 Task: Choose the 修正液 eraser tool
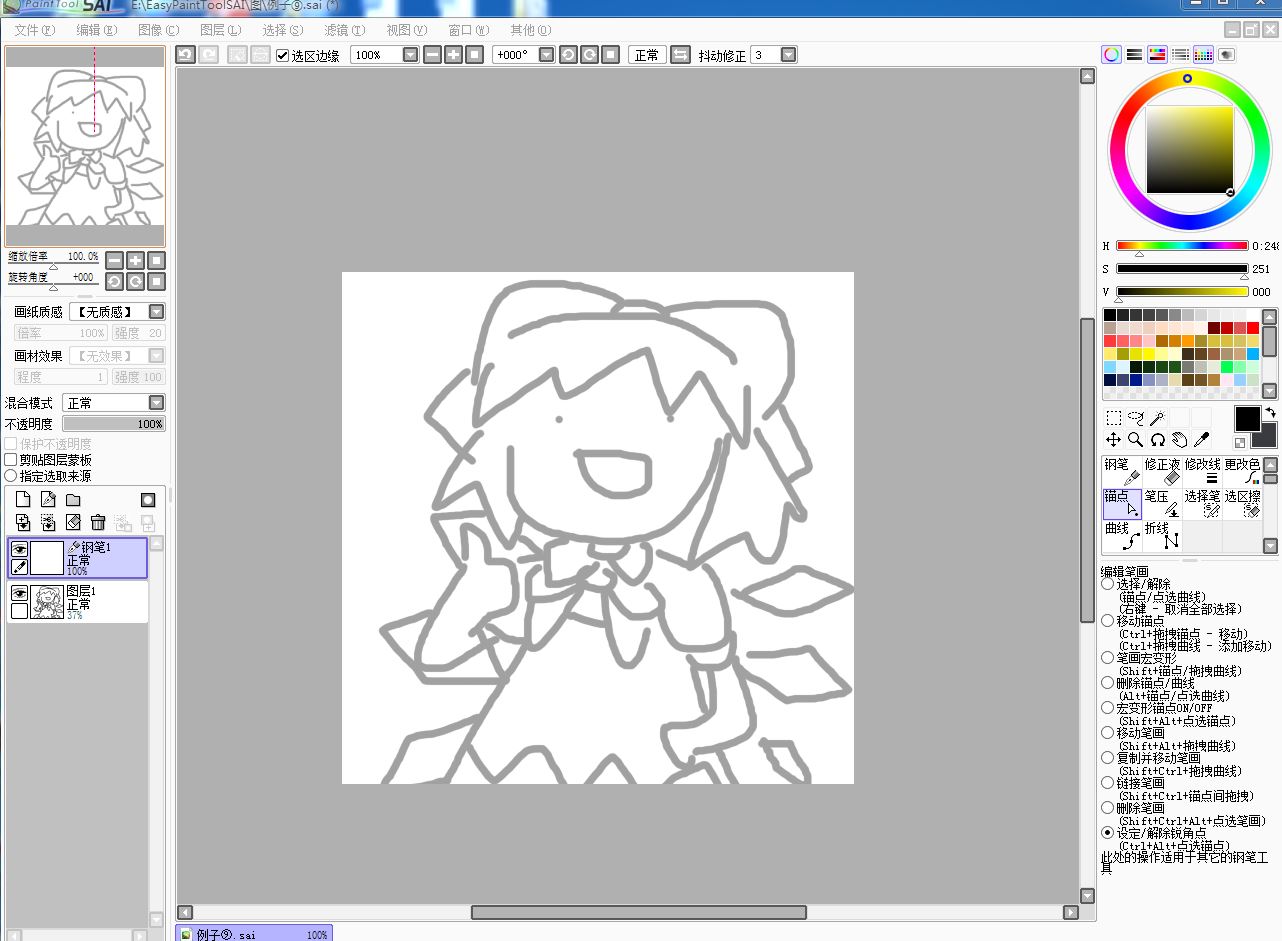coord(1162,471)
